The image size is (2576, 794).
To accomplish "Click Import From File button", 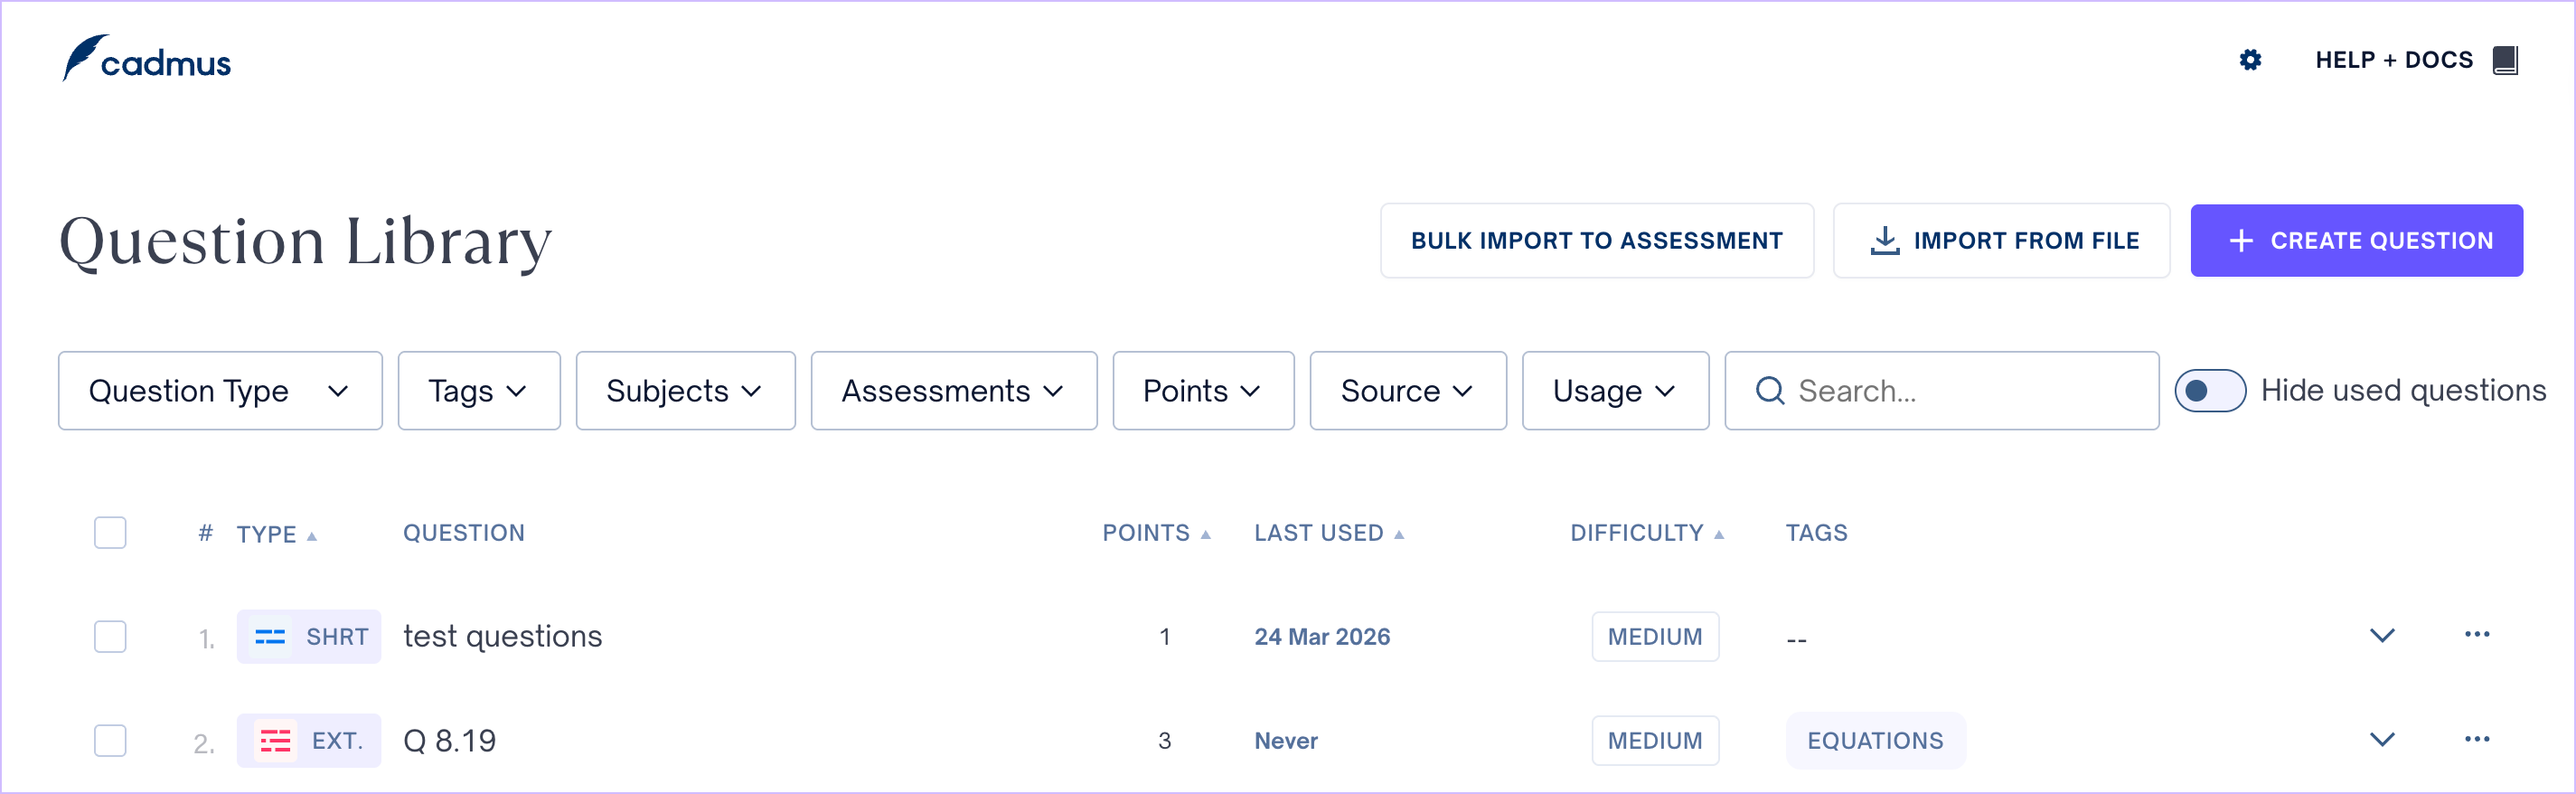I will 2001,241.
